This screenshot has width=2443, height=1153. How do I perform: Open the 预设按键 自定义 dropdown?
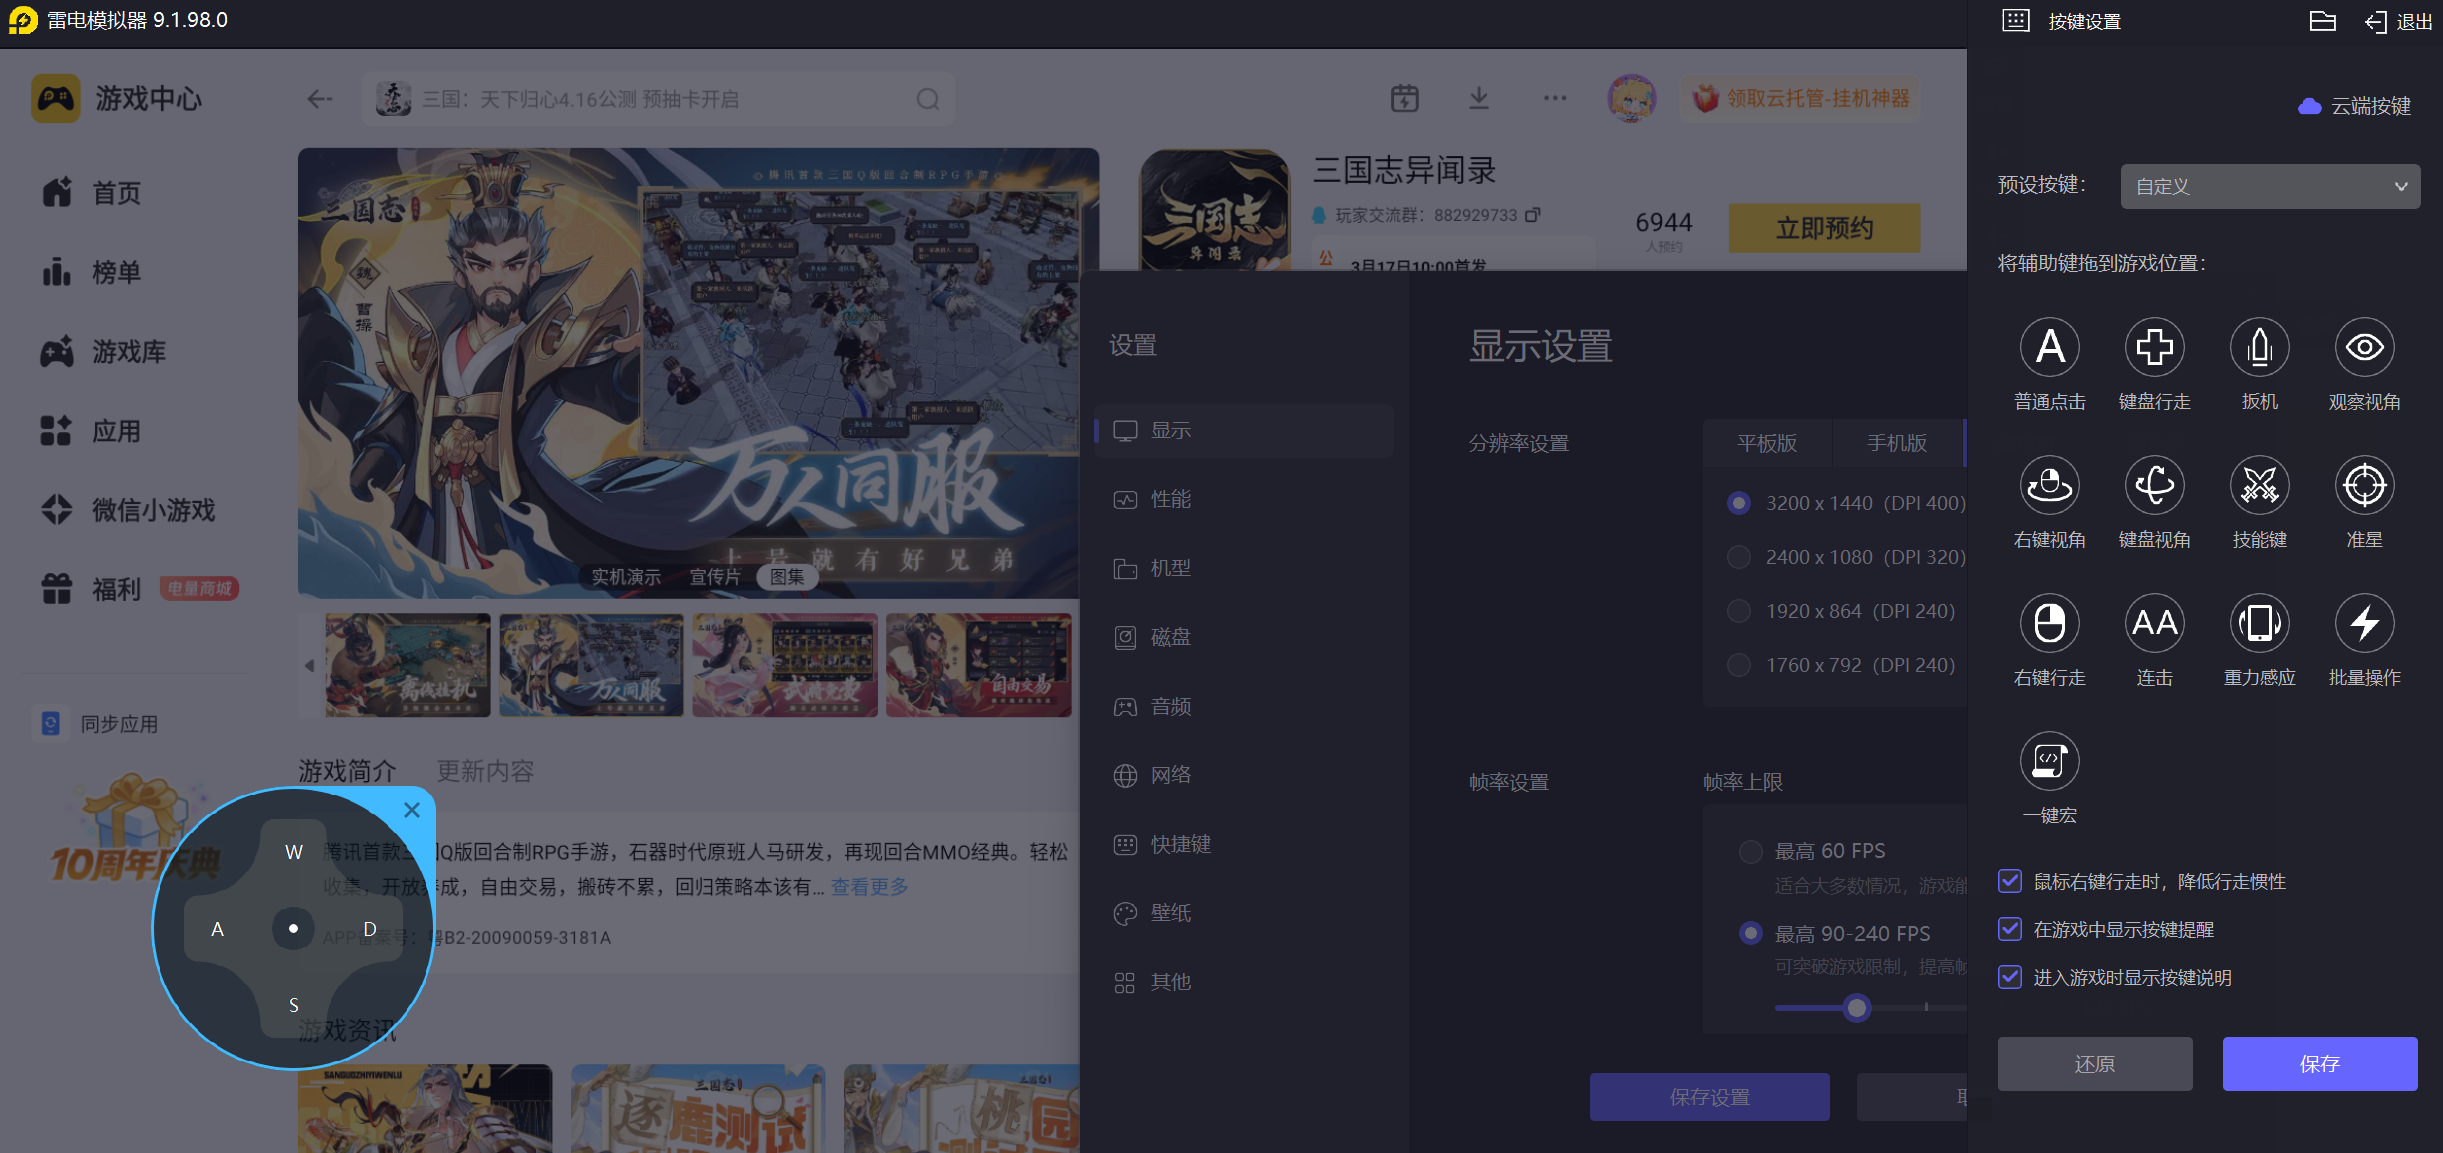[x=2269, y=187]
